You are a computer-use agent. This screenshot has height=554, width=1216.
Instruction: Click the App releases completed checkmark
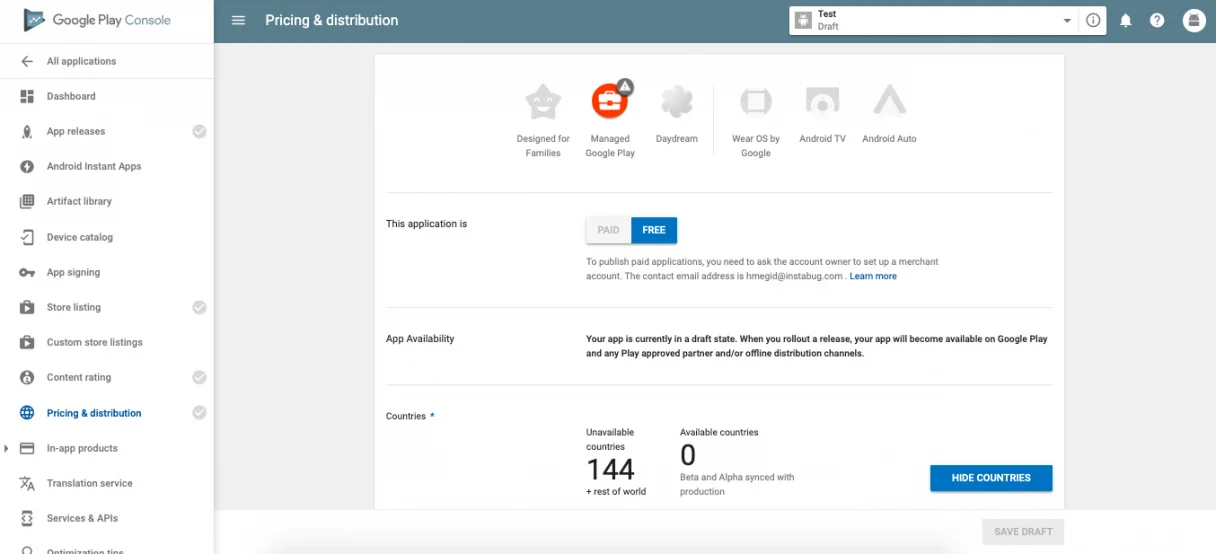point(199,131)
